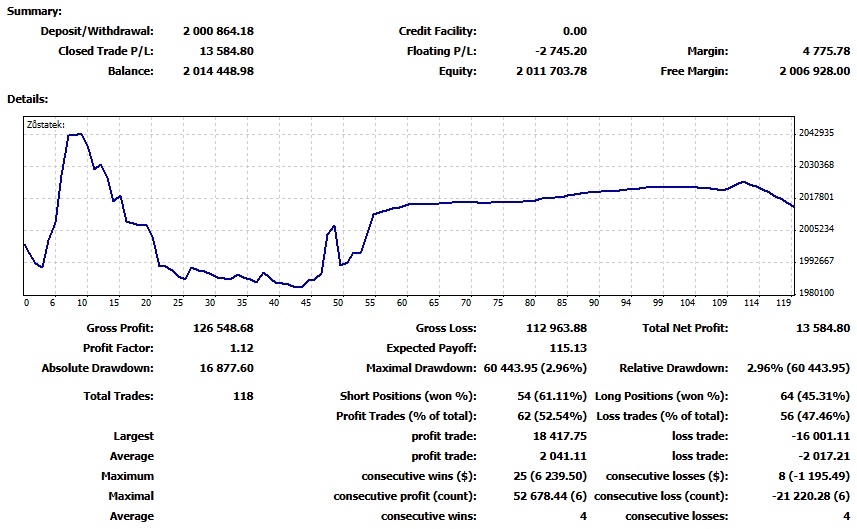
Task: Select the Gross Profit value 126 548.68
Action: 223,328
